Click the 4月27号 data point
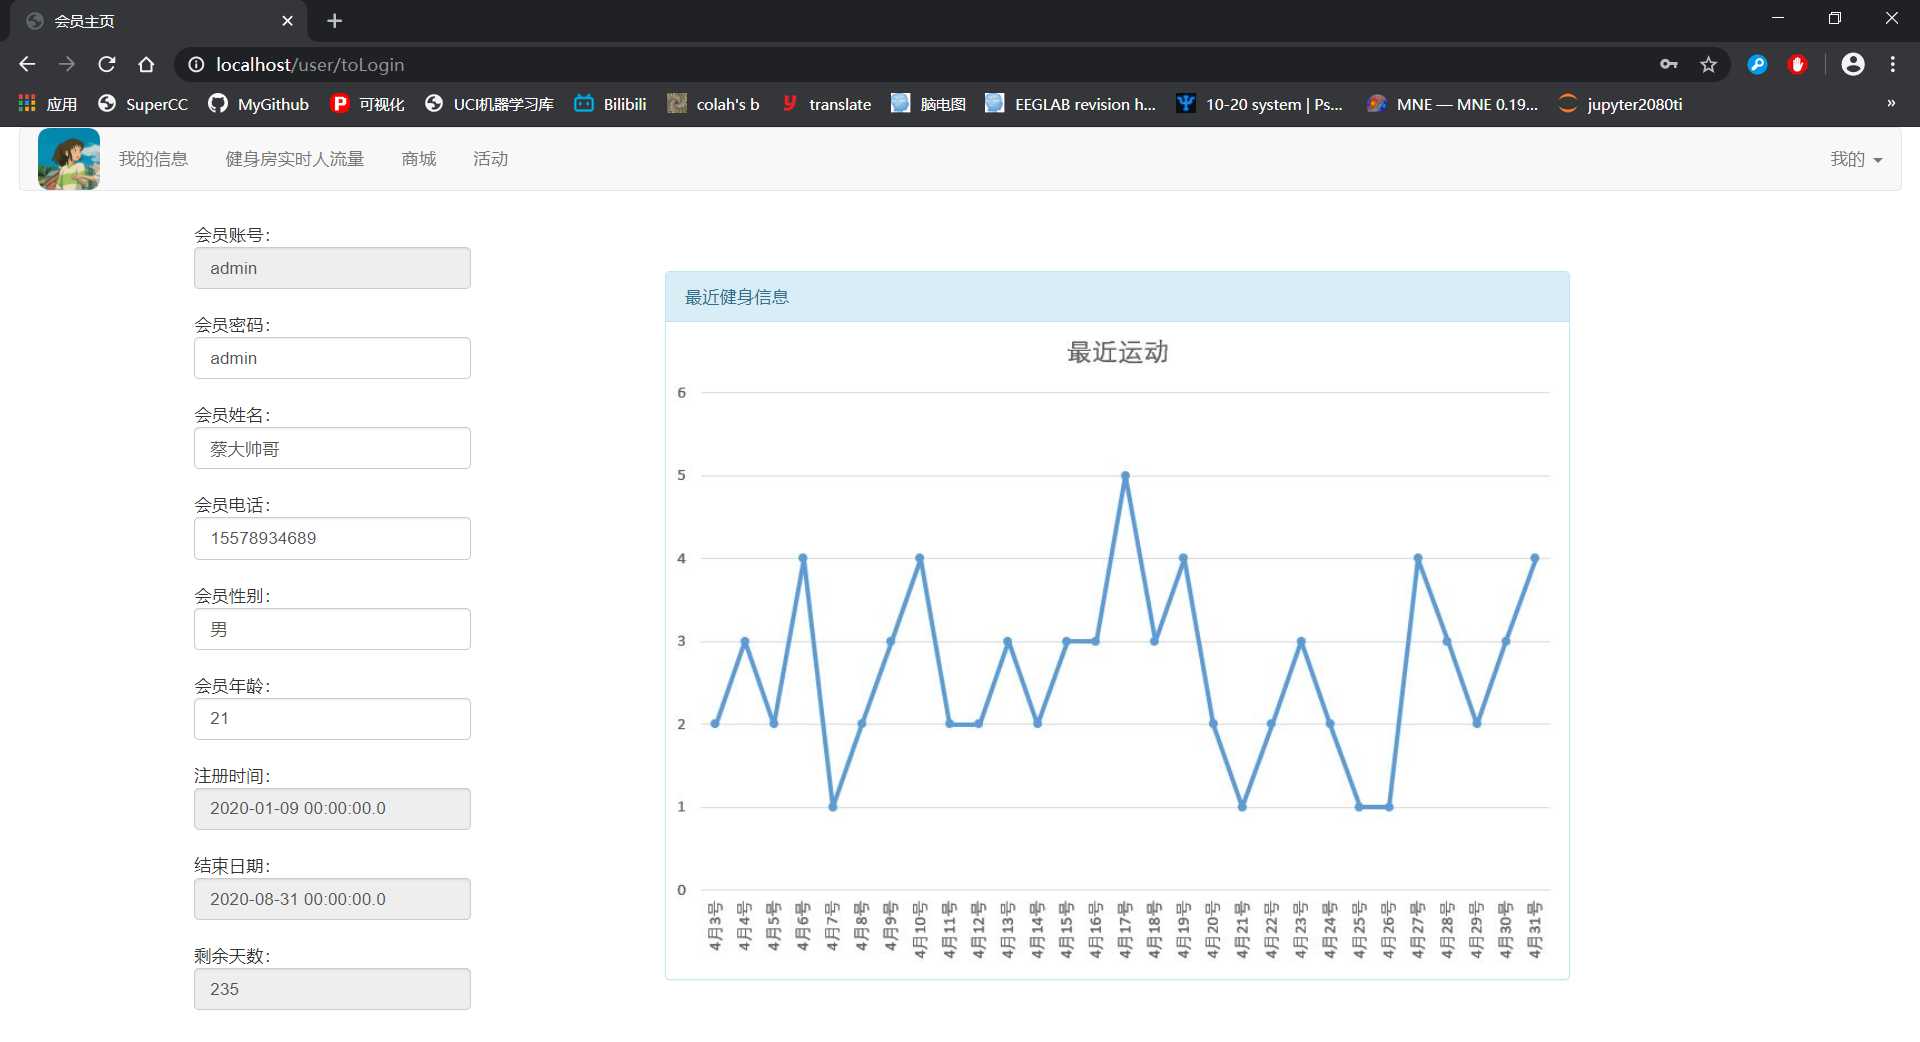 click(x=1418, y=558)
